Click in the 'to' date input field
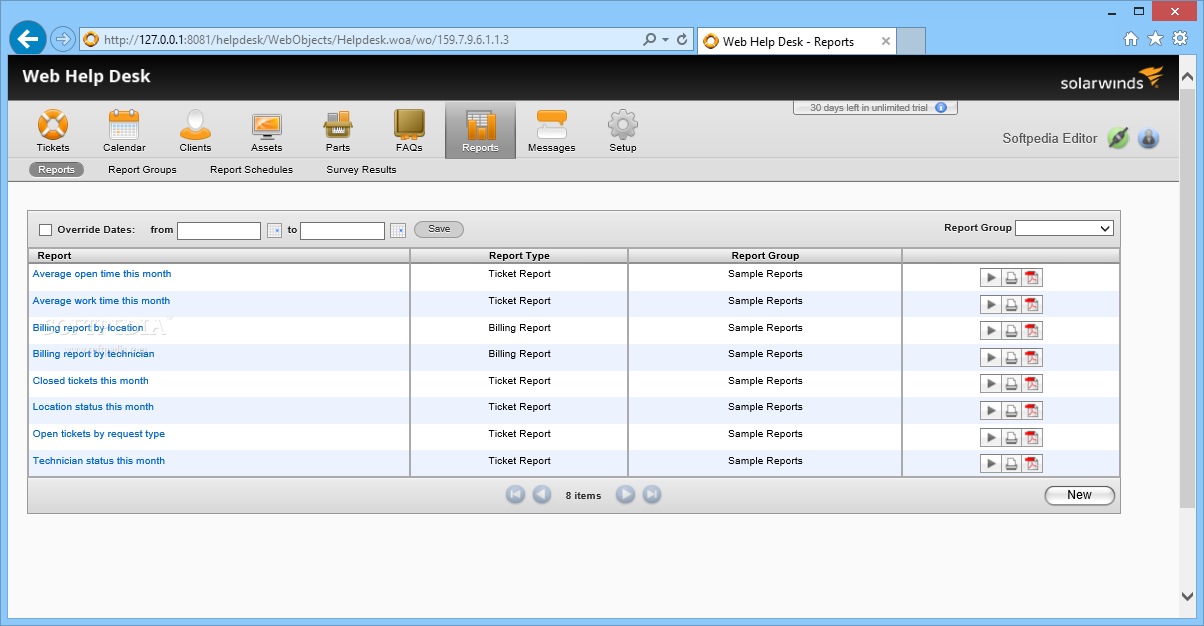Screen dimensions: 1204x626 342,230
